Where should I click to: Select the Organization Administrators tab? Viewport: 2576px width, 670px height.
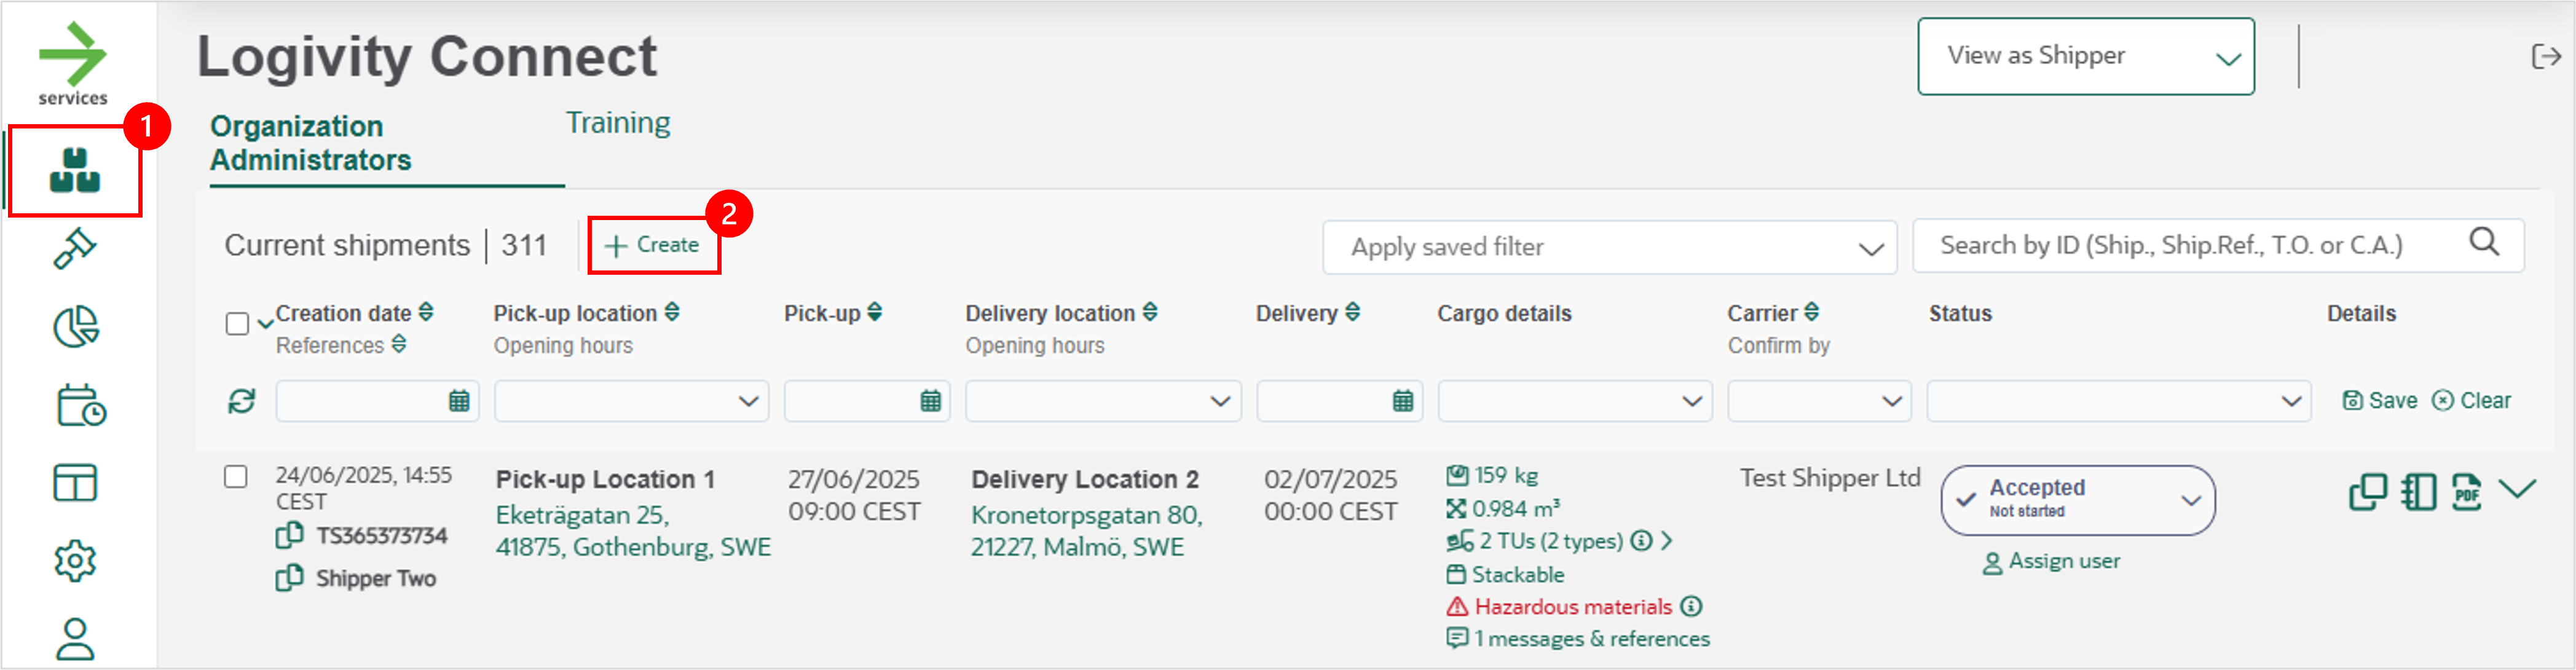311,143
